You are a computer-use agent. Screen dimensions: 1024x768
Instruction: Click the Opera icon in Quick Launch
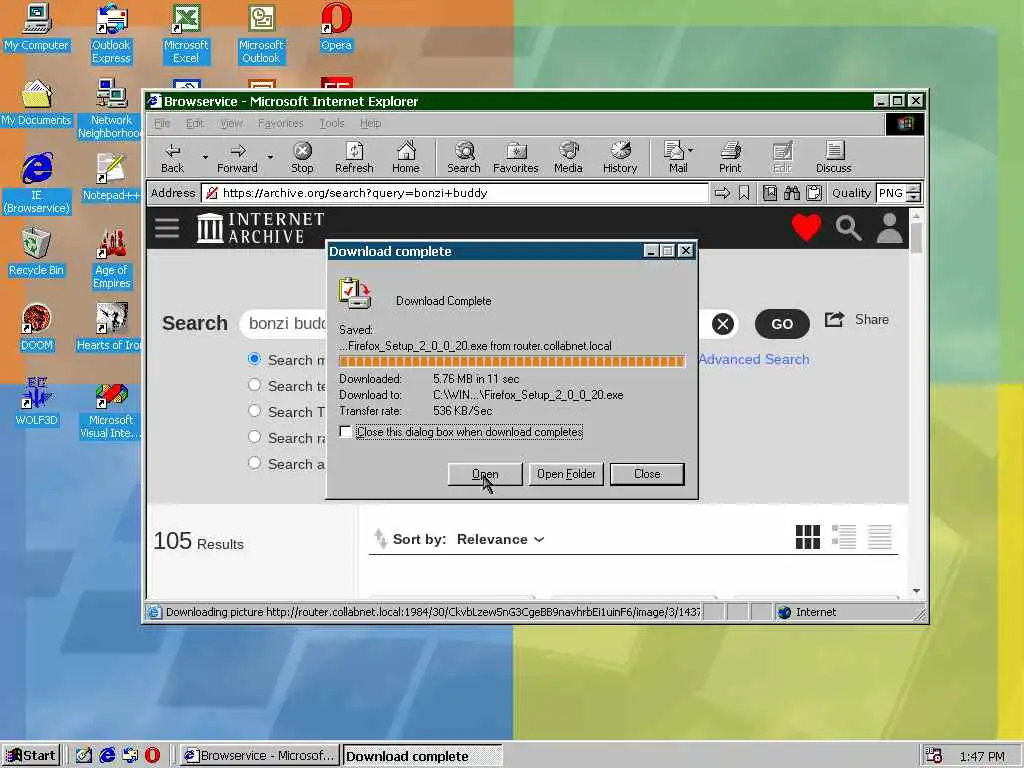click(152, 755)
